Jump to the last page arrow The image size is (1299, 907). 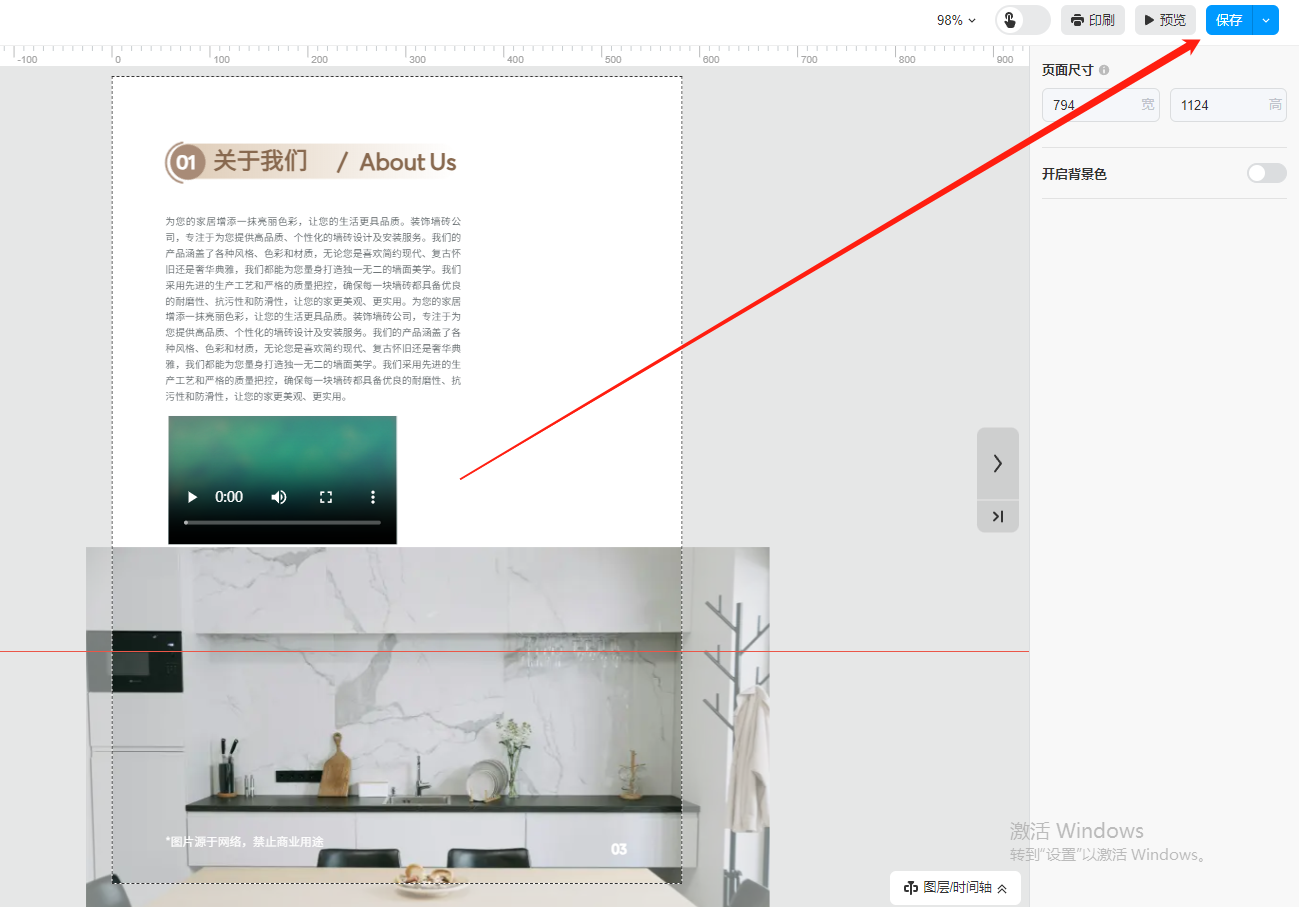point(997,516)
